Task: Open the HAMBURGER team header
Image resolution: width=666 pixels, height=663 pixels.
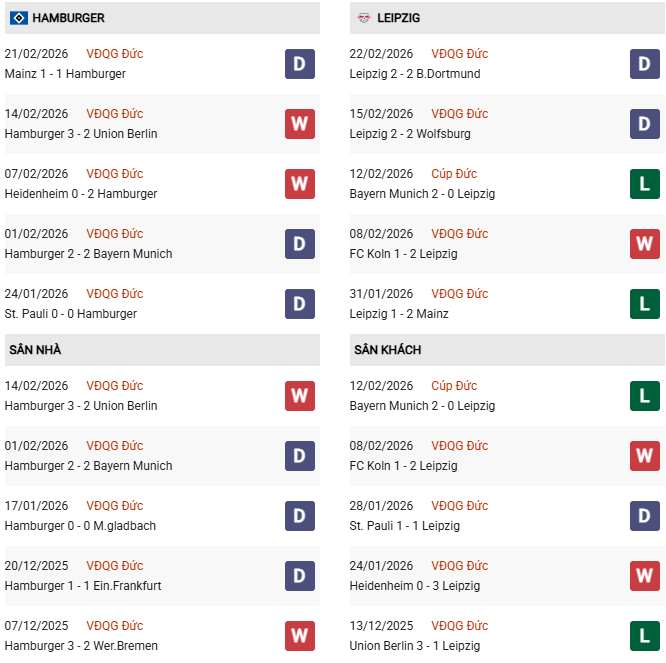Action: 68,18
